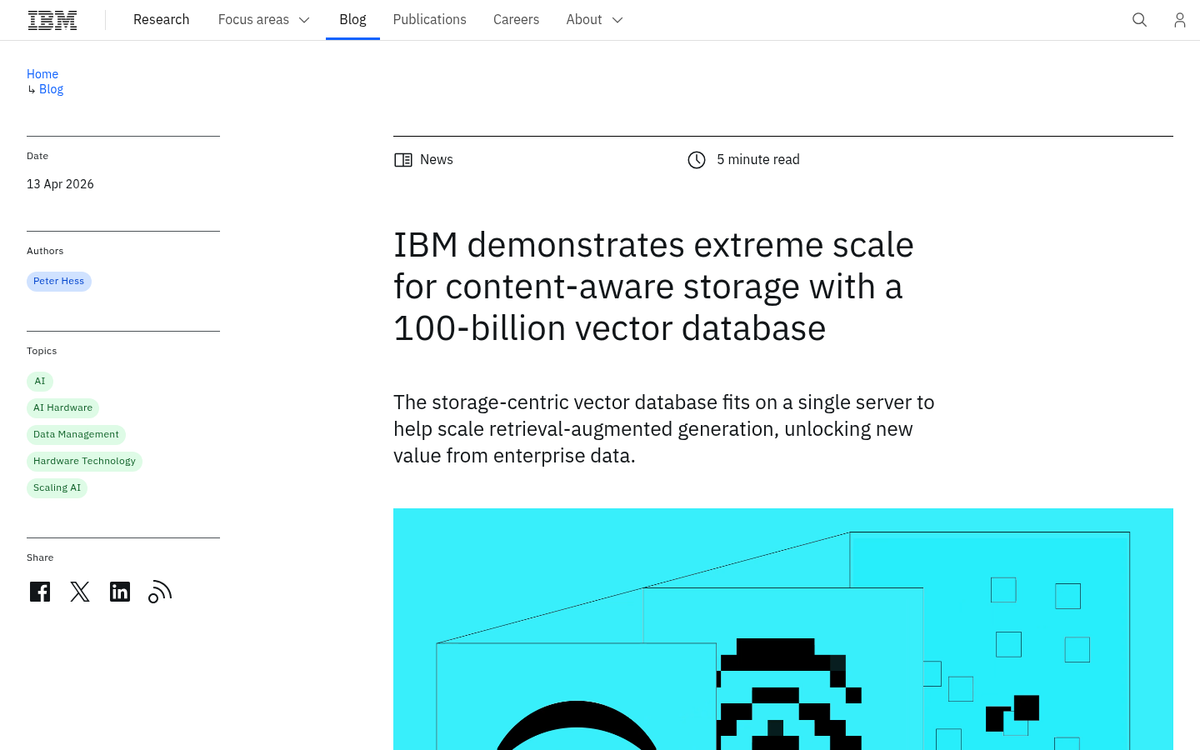Select the Data Management topic tag

[76, 434]
